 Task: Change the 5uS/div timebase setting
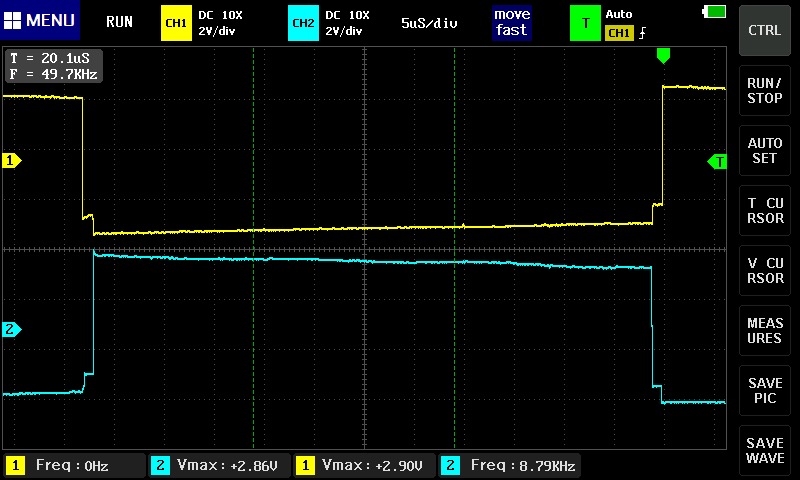click(429, 22)
